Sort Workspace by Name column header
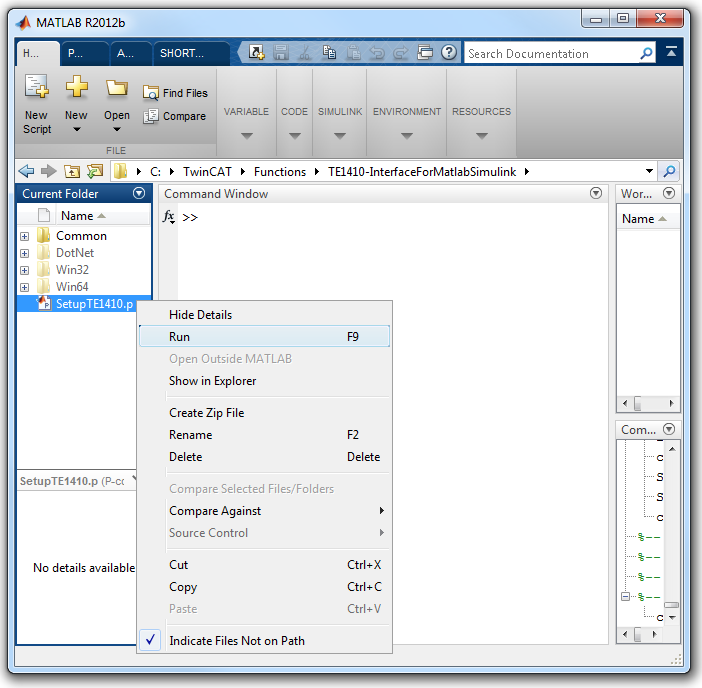Viewport: 702px width, 688px height. (648, 219)
